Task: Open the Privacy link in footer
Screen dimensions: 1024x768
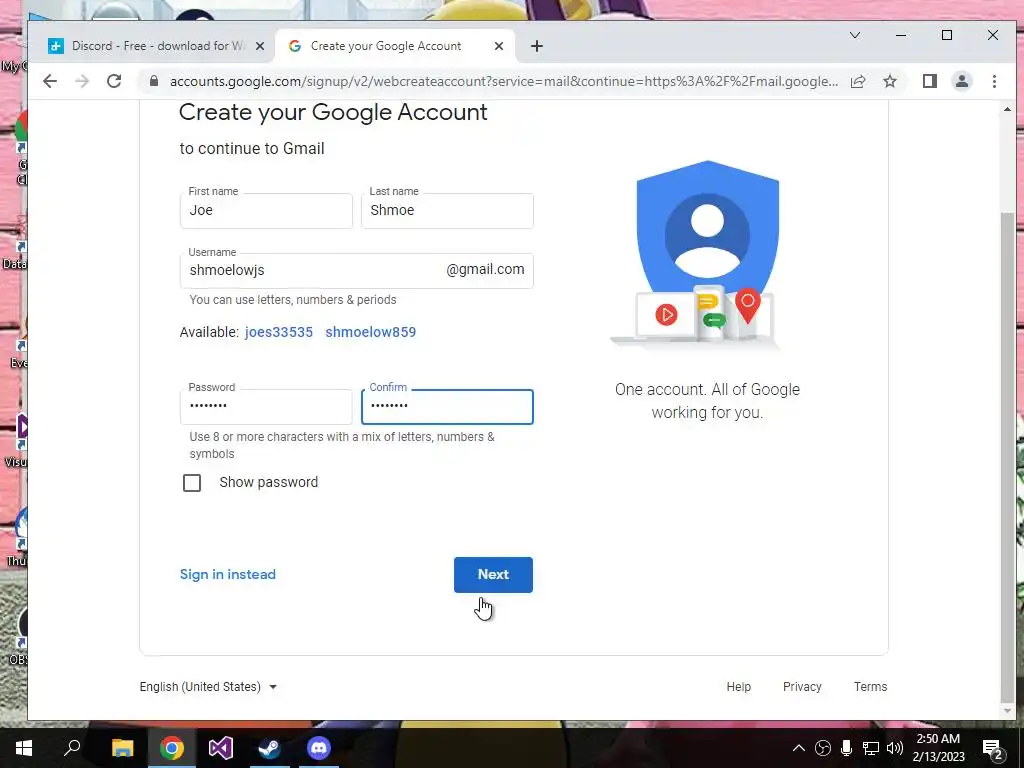Action: point(802,686)
